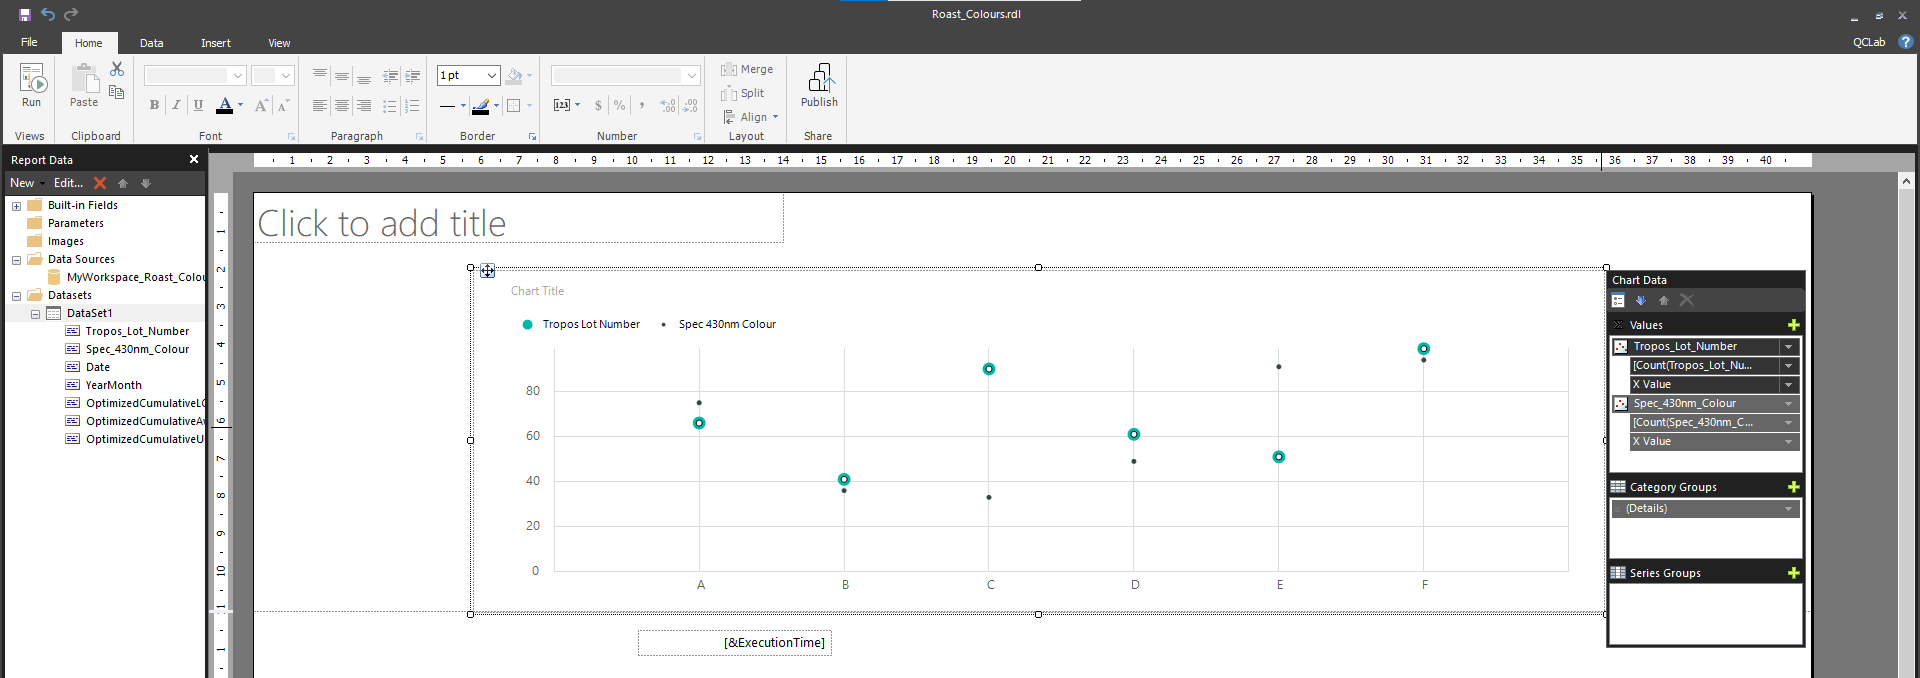The height and width of the screenshot is (678, 1920).
Task: Delete selected Report Data item
Action: pyautogui.click(x=100, y=183)
